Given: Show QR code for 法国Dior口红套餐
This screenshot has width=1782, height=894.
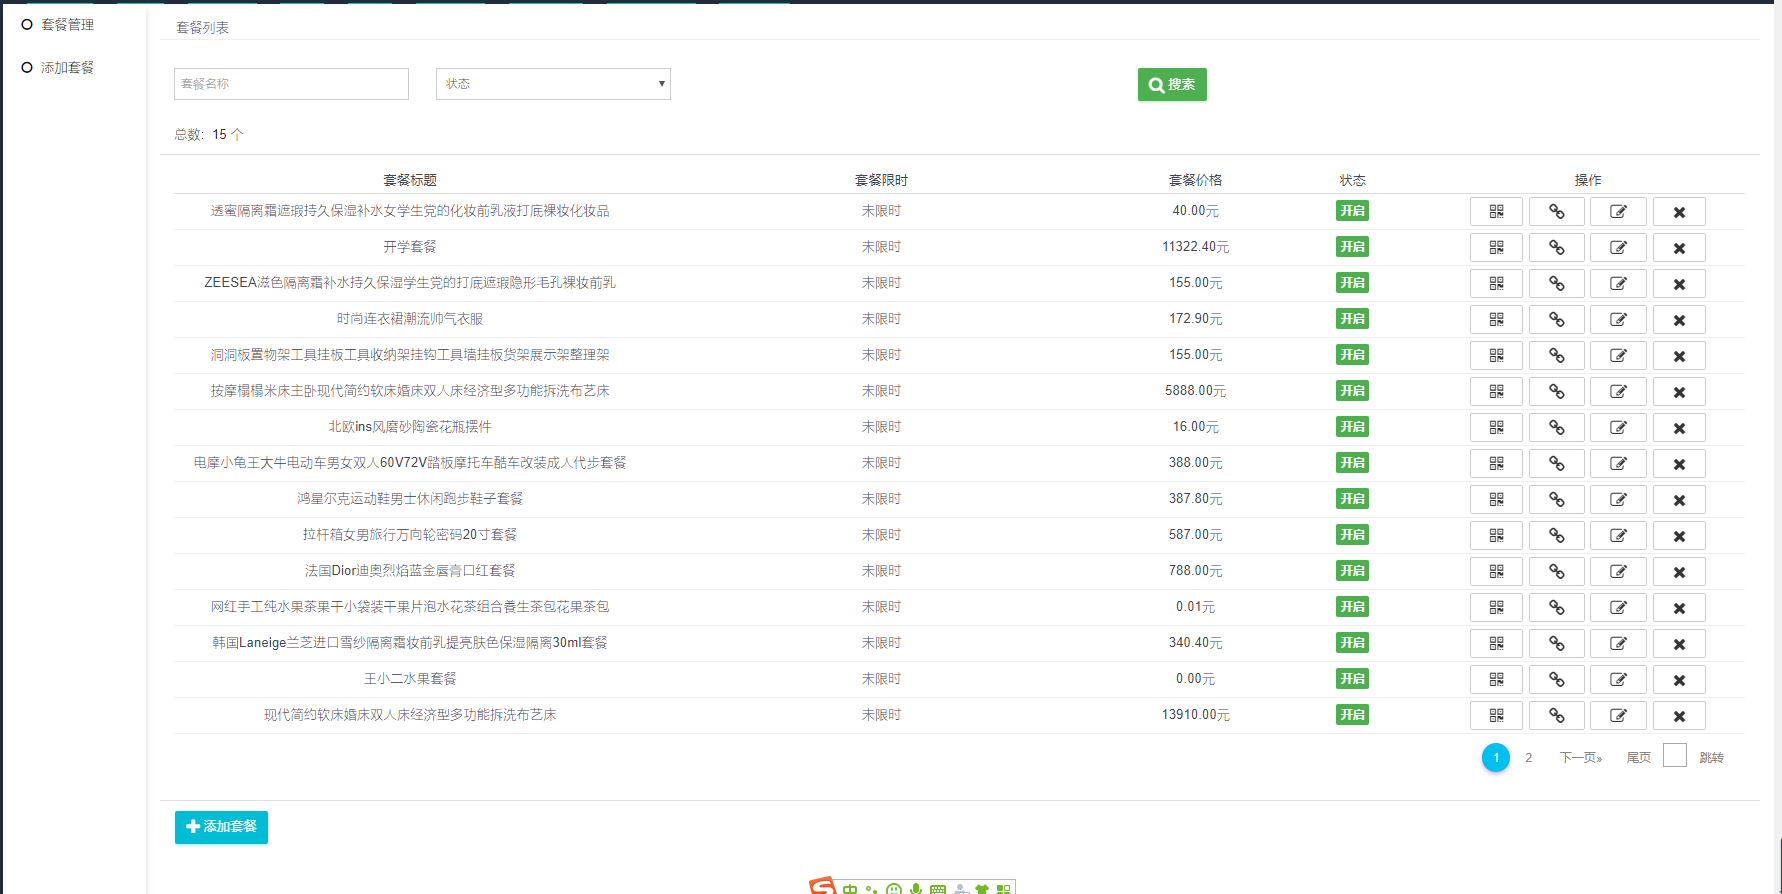Looking at the screenshot, I should click(x=1496, y=571).
